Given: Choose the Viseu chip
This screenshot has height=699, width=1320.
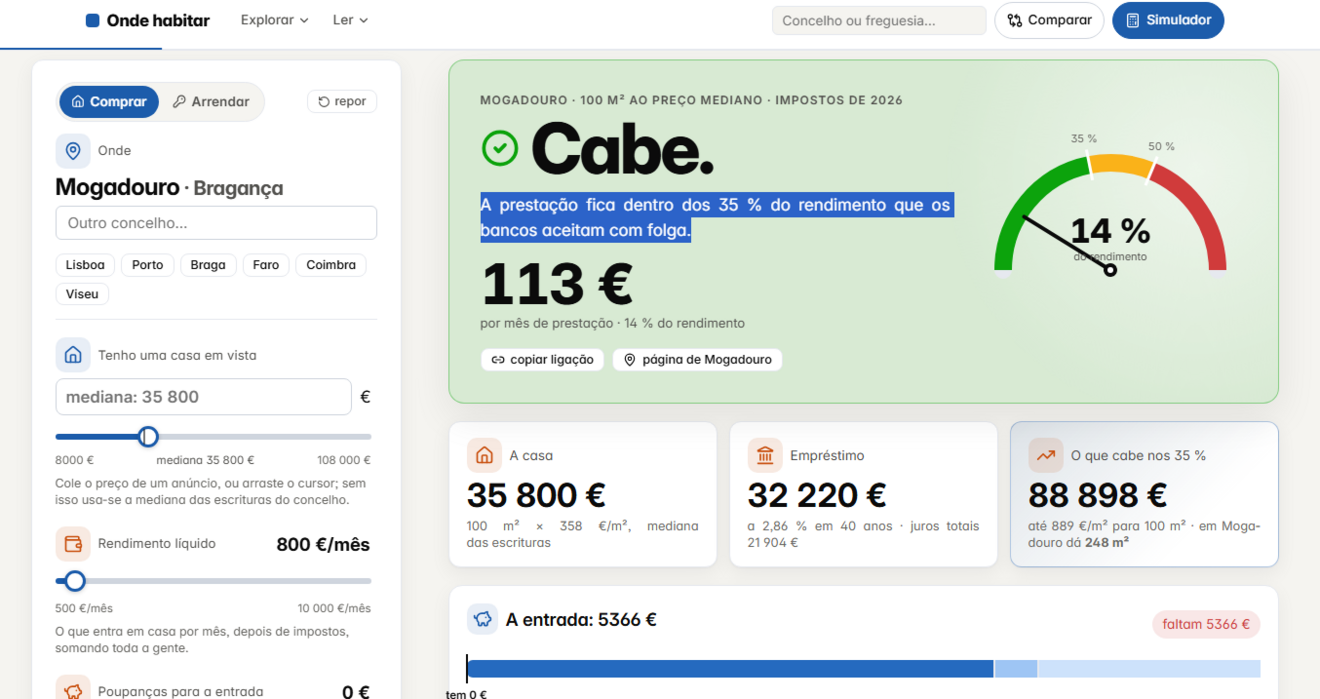Looking at the screenshot, I should click(x=82, y=294).
